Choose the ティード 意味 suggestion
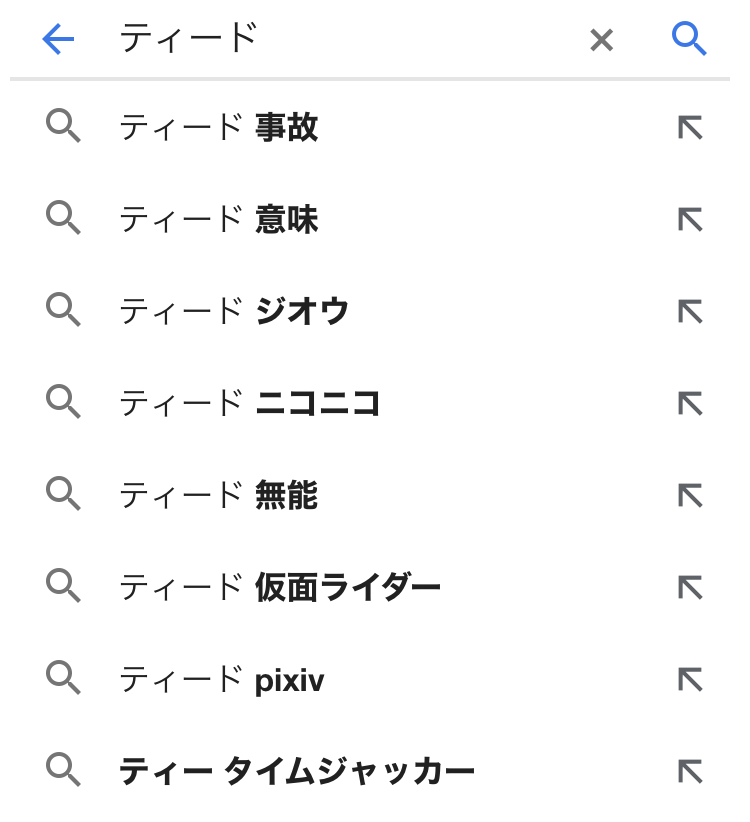The height and width of the screenshot is (822, 750). tap(218, 219)
